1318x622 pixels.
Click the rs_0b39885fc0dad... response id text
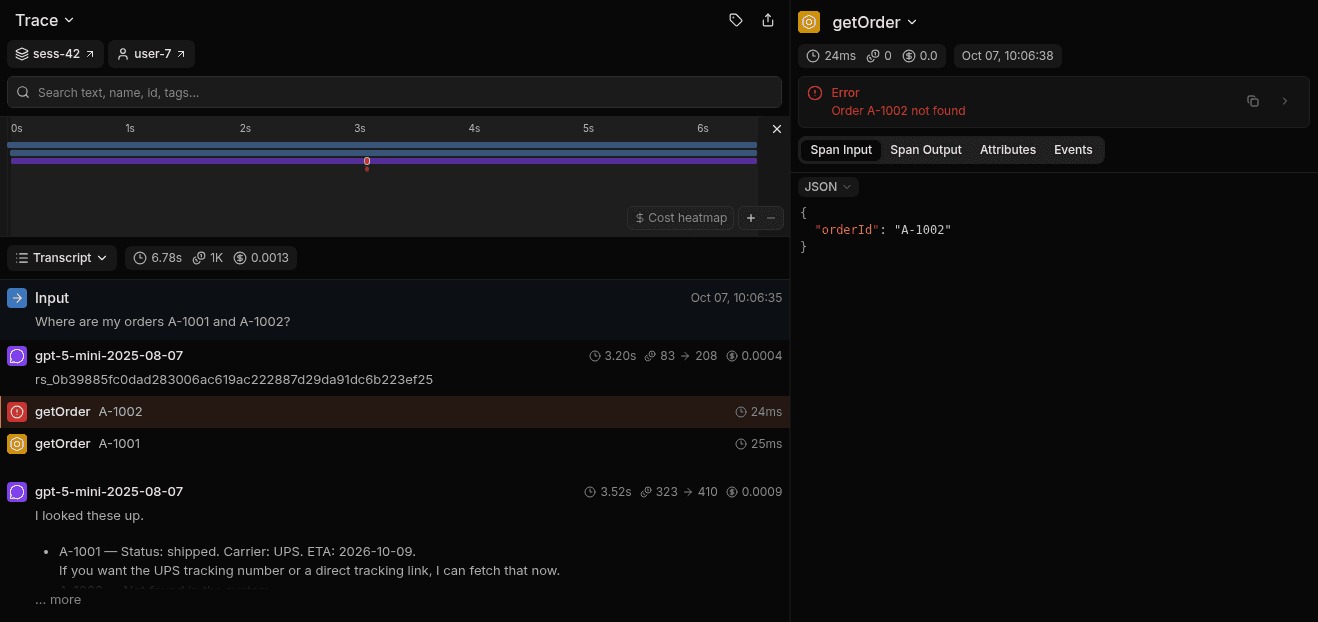[x=234, y=380]
